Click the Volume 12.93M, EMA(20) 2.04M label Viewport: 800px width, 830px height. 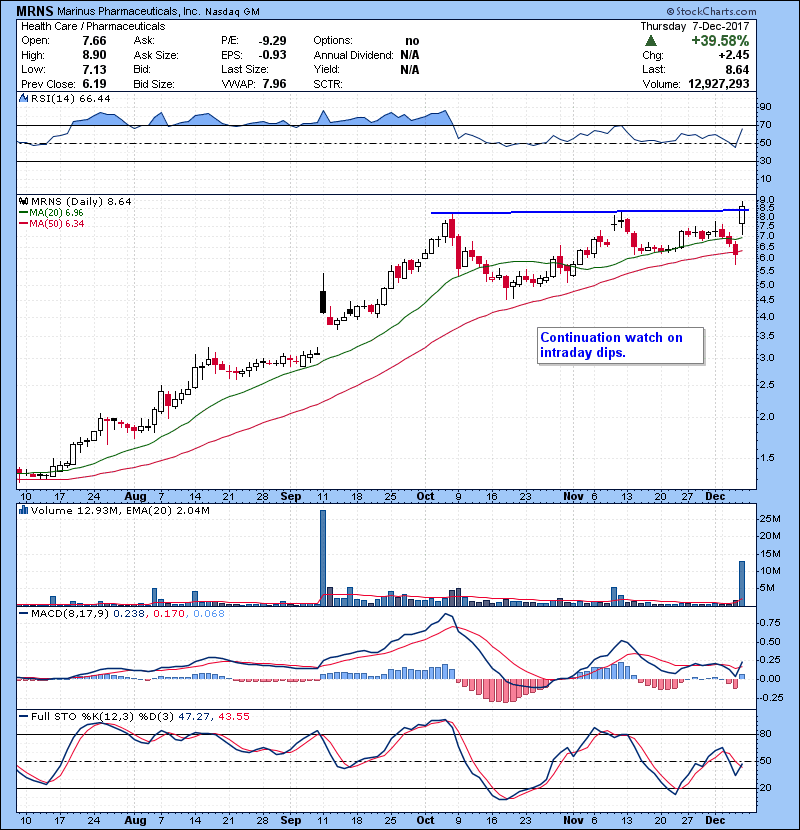click(x=120, y=510)
